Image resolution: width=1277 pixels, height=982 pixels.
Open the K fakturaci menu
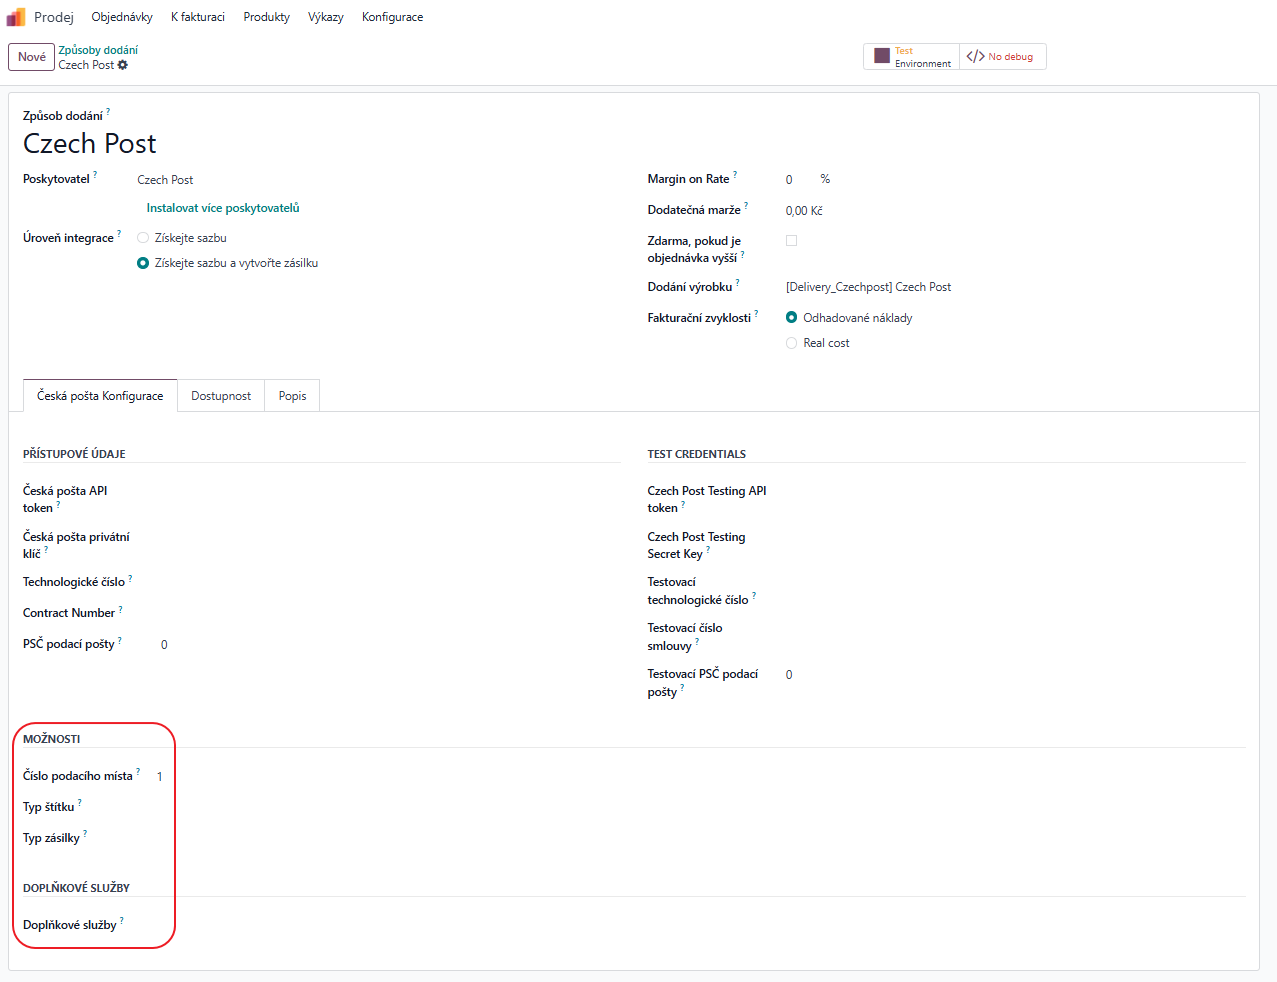[198, 17]
